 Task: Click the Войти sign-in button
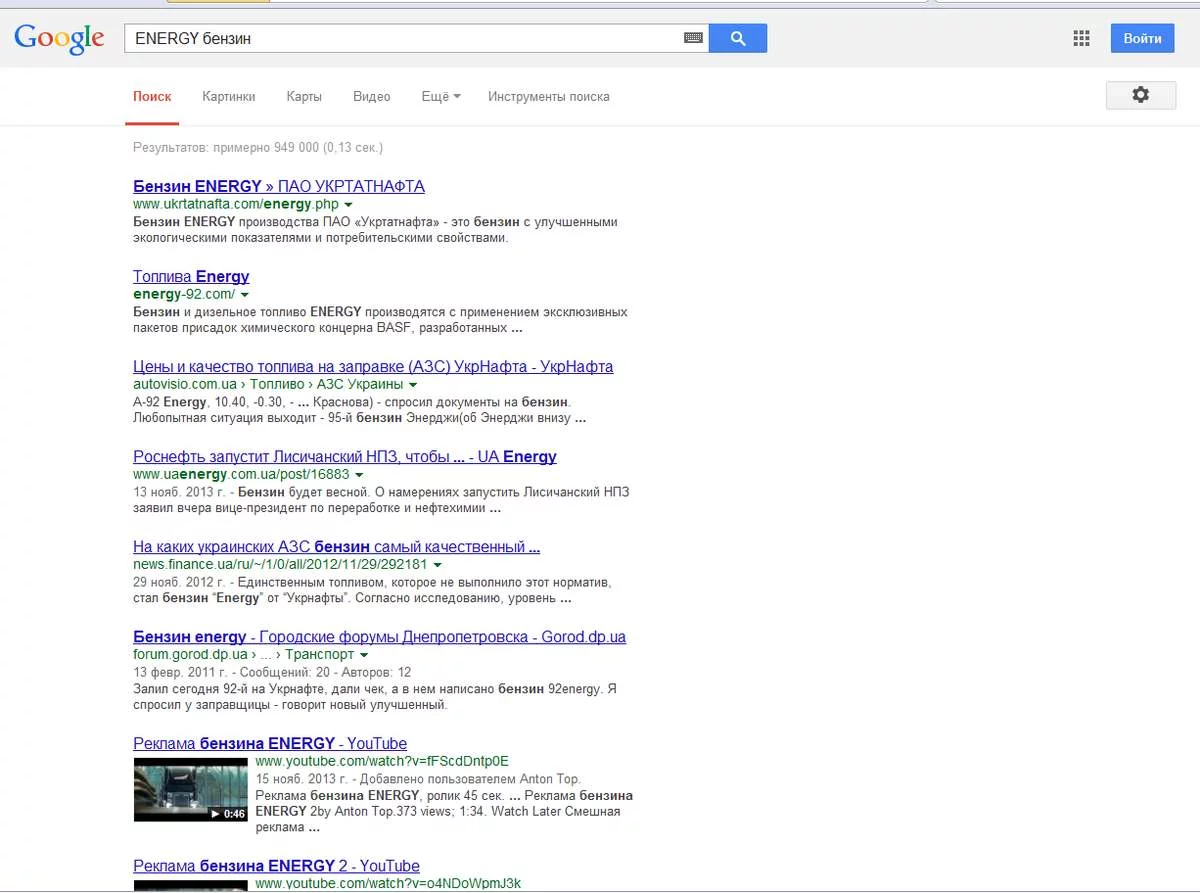click(x=1142, y=39)
